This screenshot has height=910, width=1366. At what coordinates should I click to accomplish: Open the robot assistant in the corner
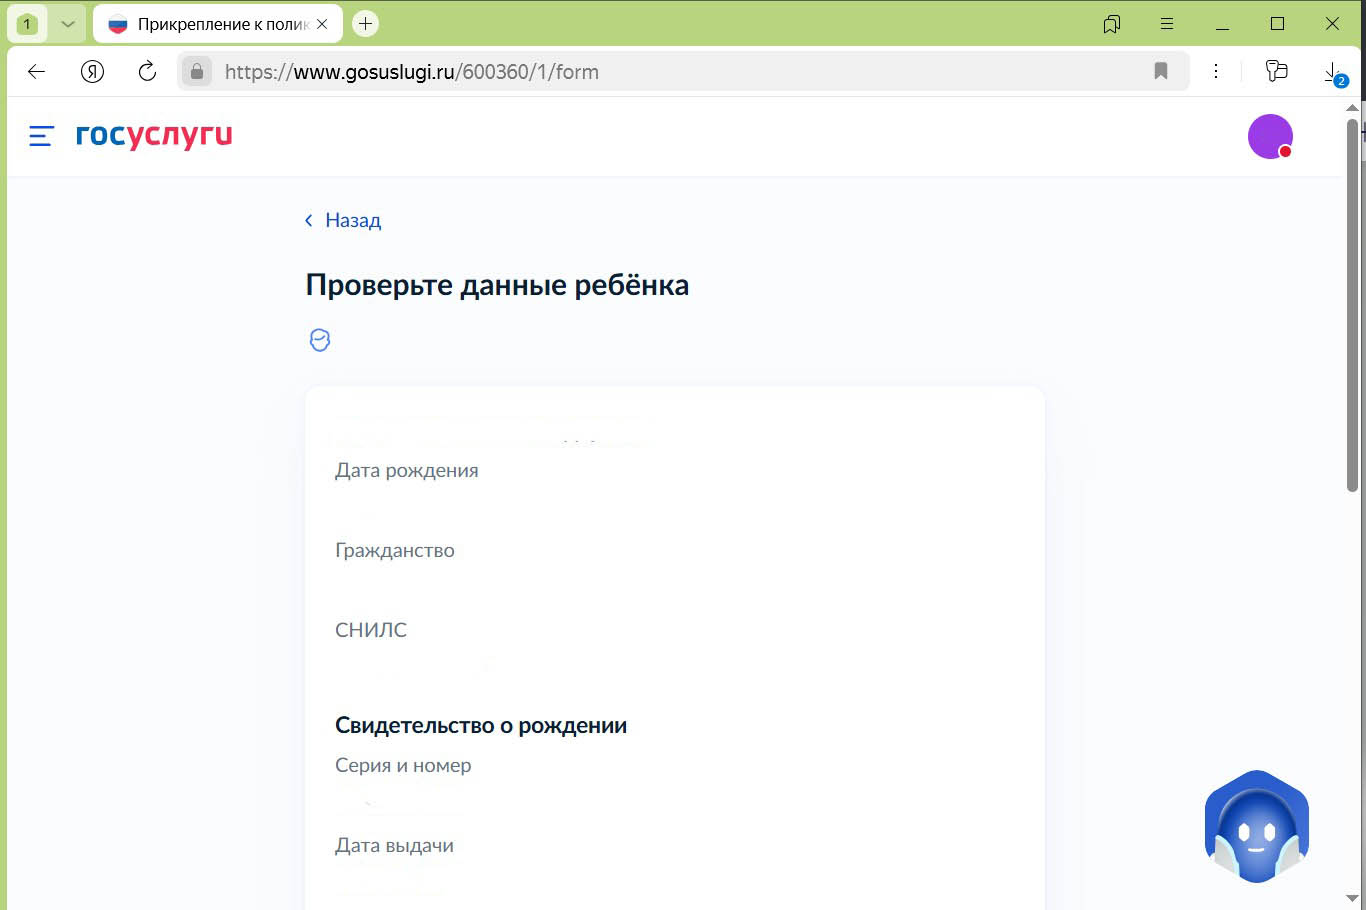[1256, 827]
